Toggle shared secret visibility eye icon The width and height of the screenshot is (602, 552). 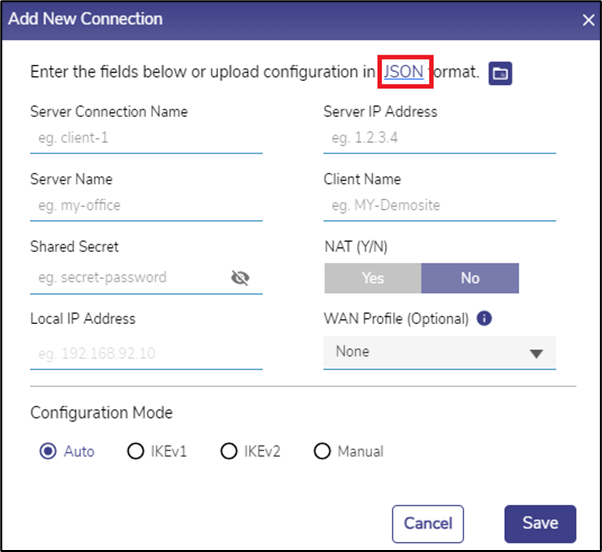[240, 278]
